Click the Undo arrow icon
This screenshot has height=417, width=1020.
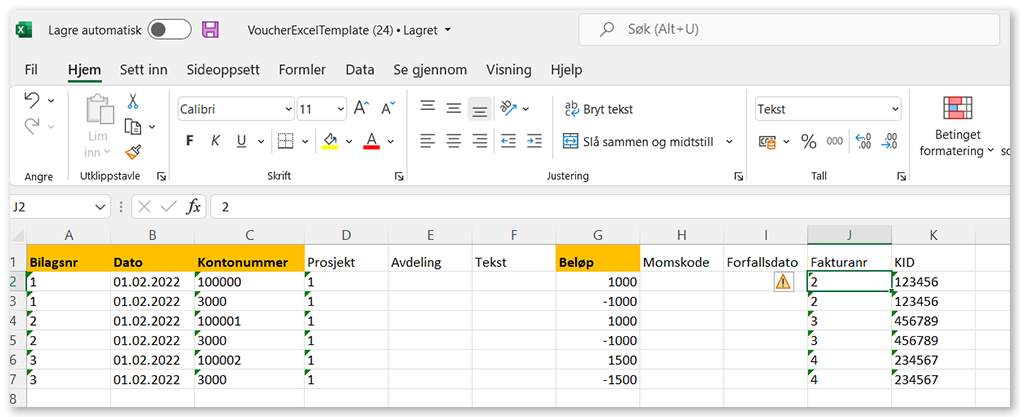point(32,100)
